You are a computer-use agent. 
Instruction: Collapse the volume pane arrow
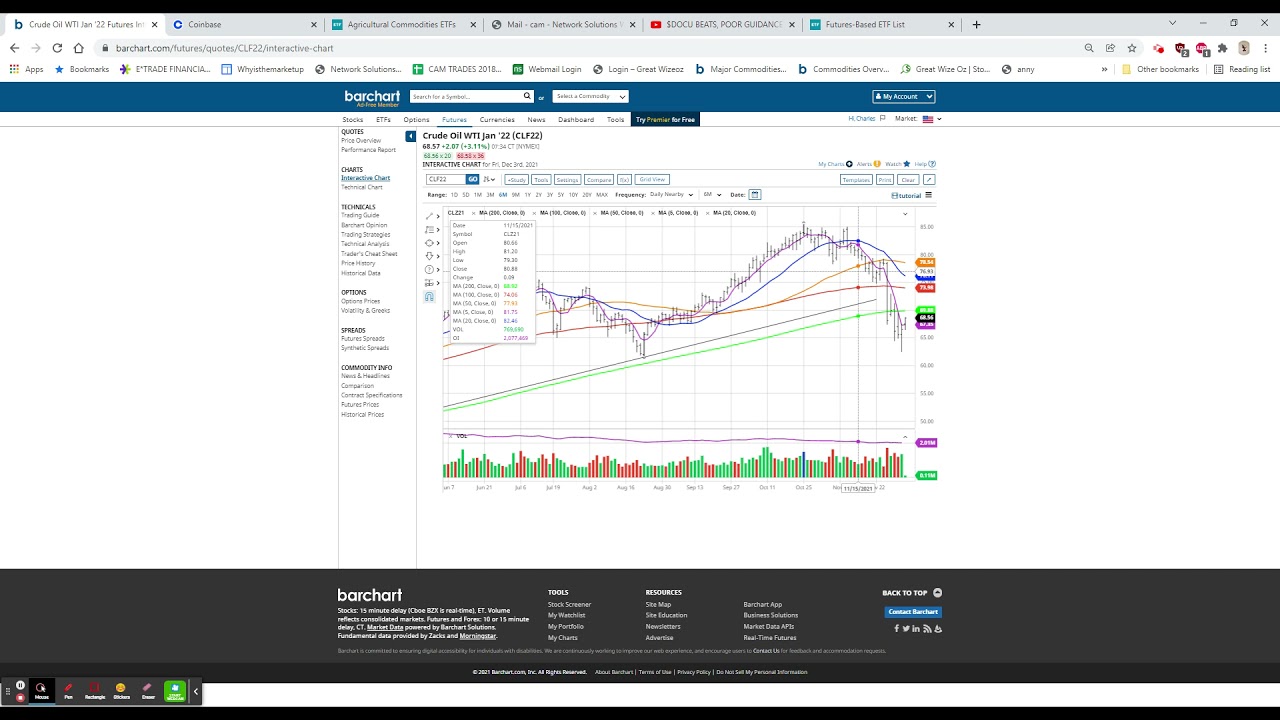pos(905,436)
